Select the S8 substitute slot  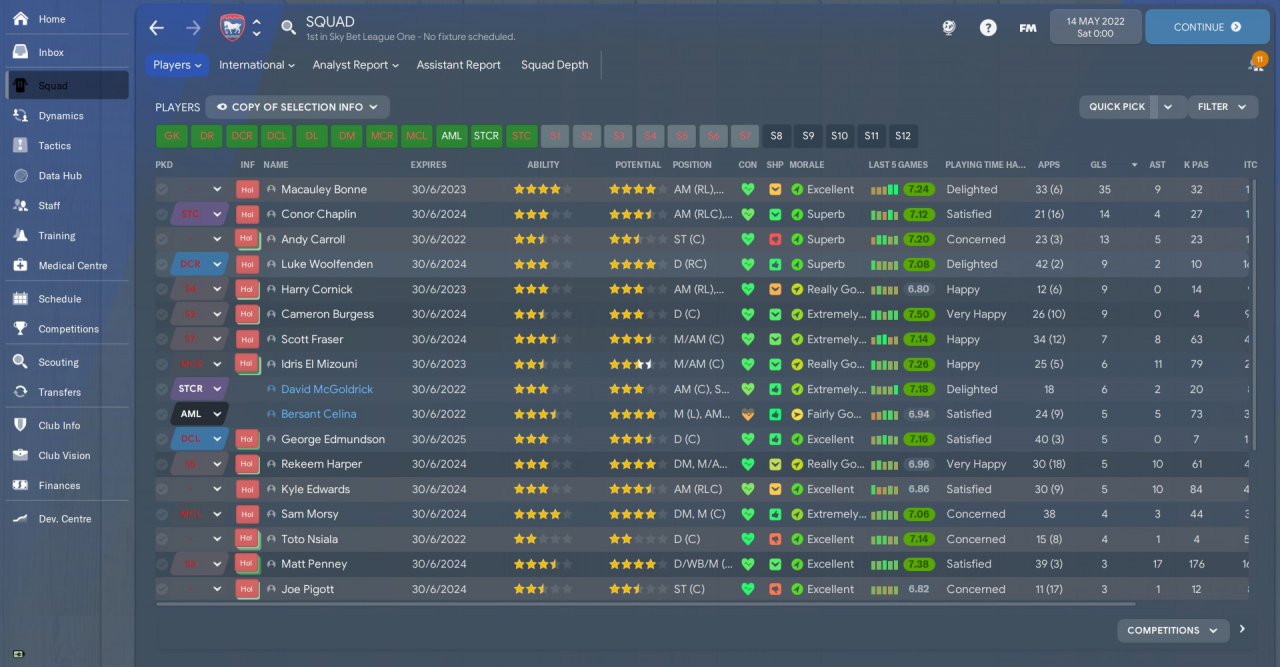(777, 136)
